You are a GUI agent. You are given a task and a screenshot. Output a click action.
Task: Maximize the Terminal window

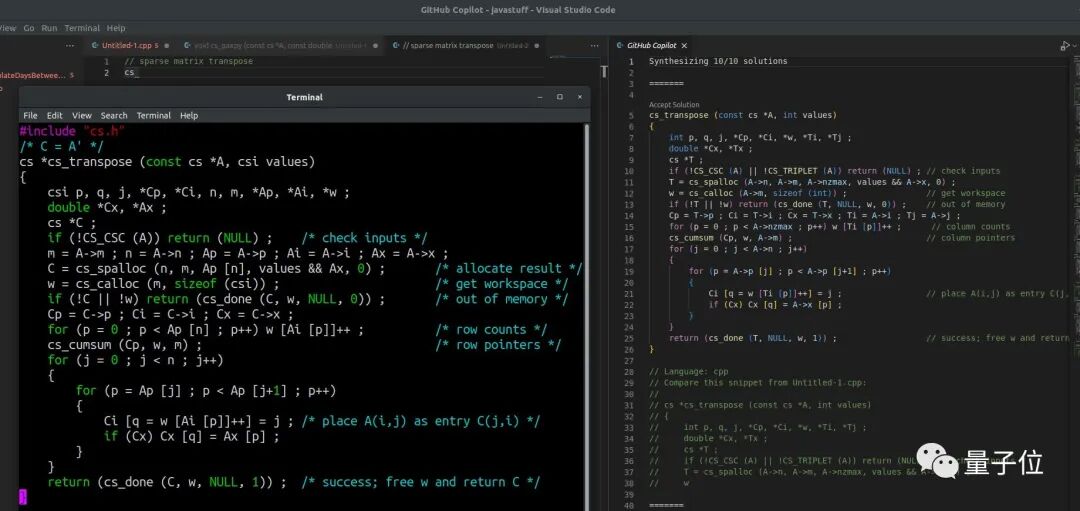click(560, 97)
